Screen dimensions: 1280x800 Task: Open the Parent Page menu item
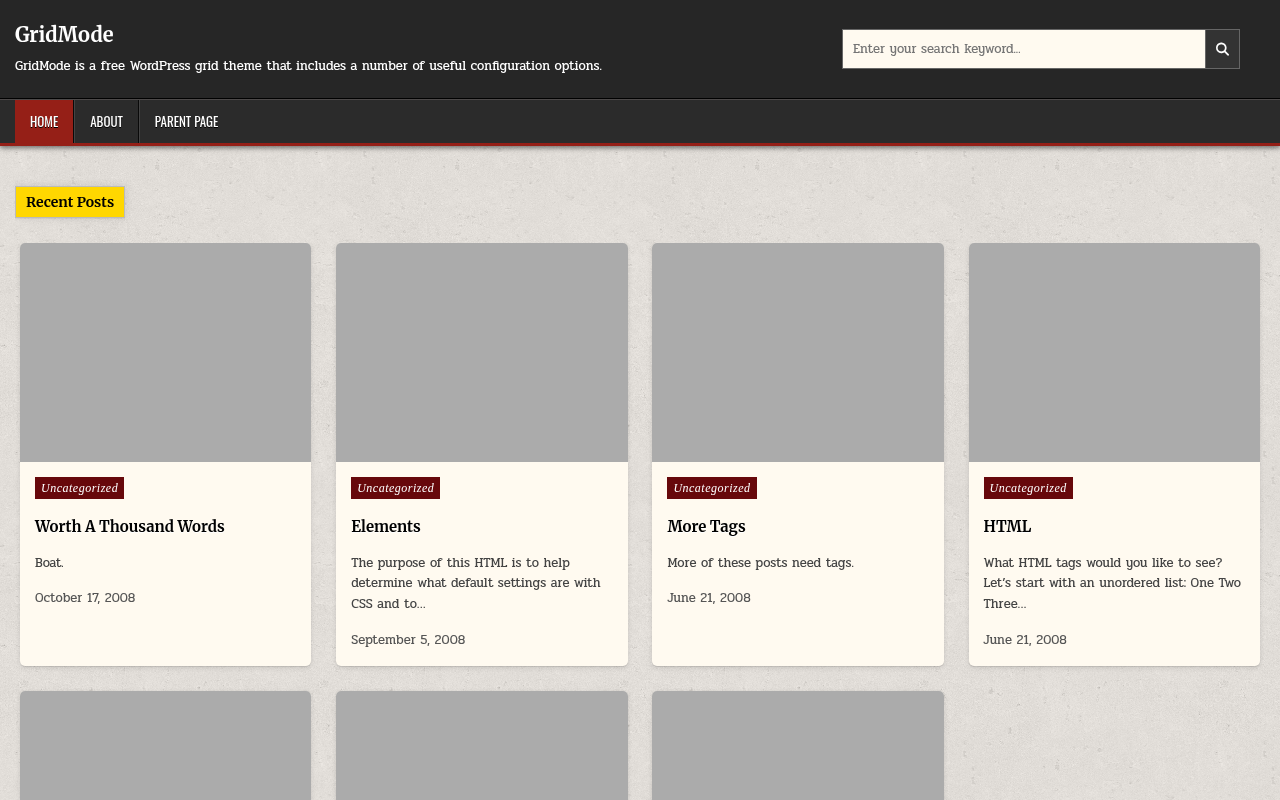tap(186, 122)
